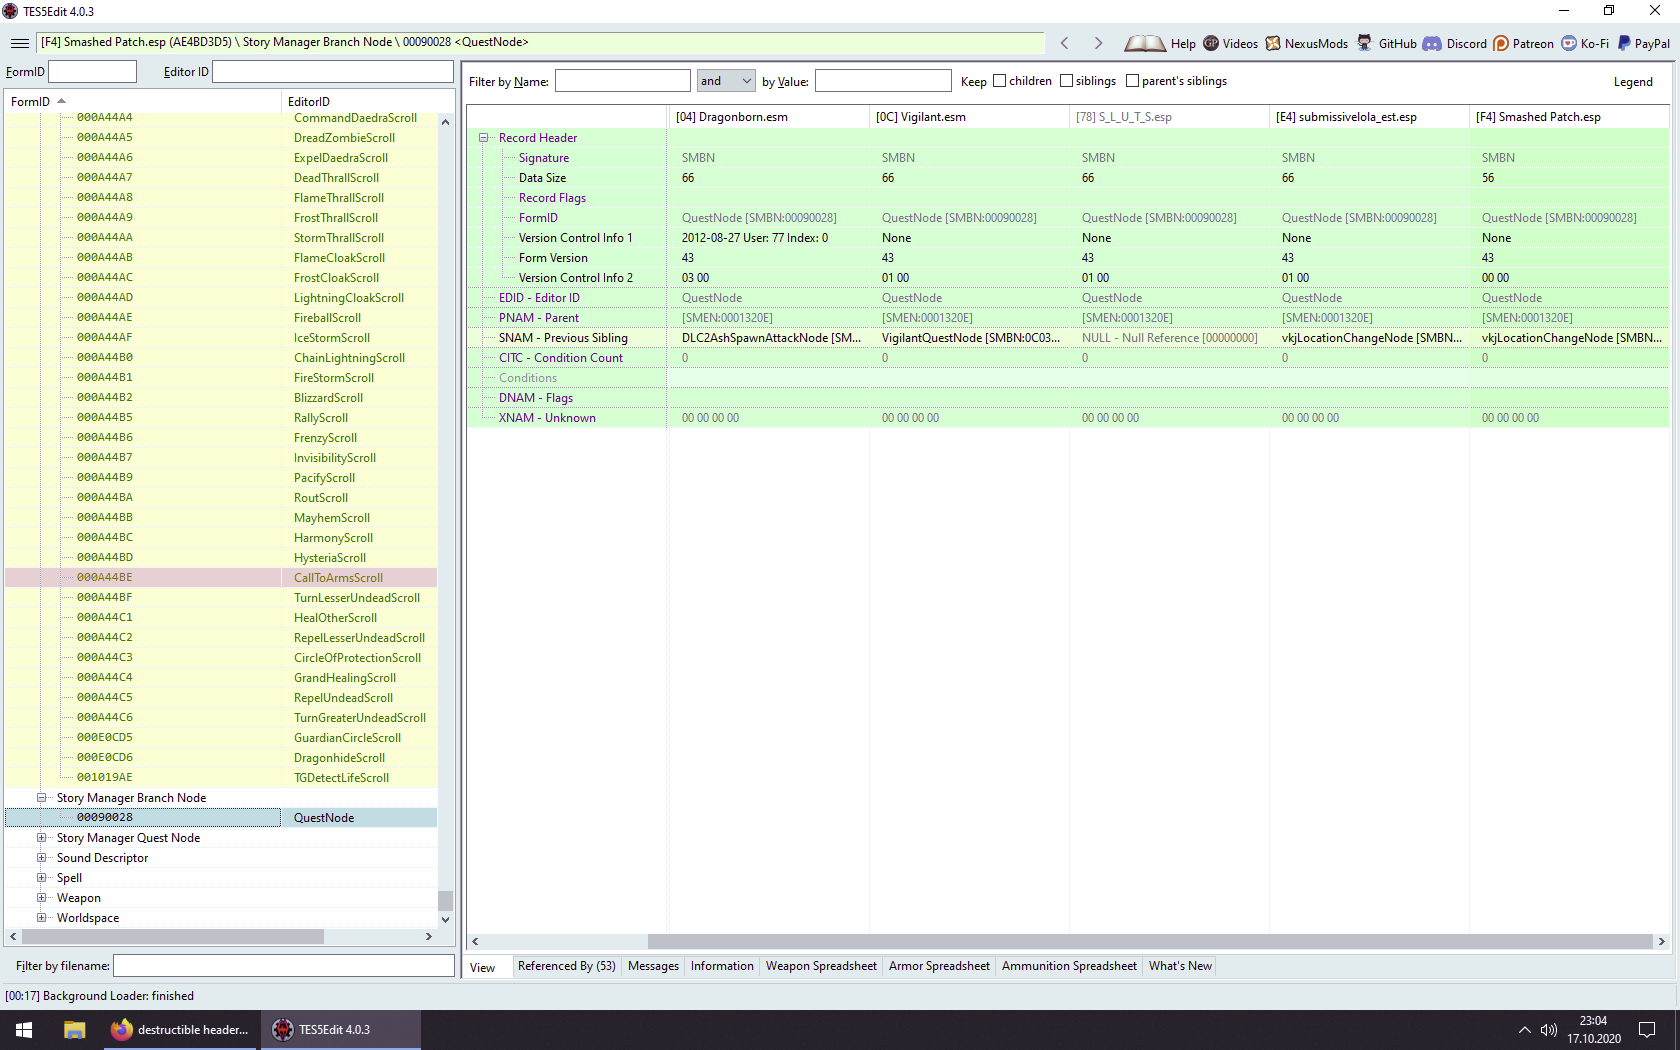
Task: Click the Editor ID search field
Action: [x=333, y=72]
